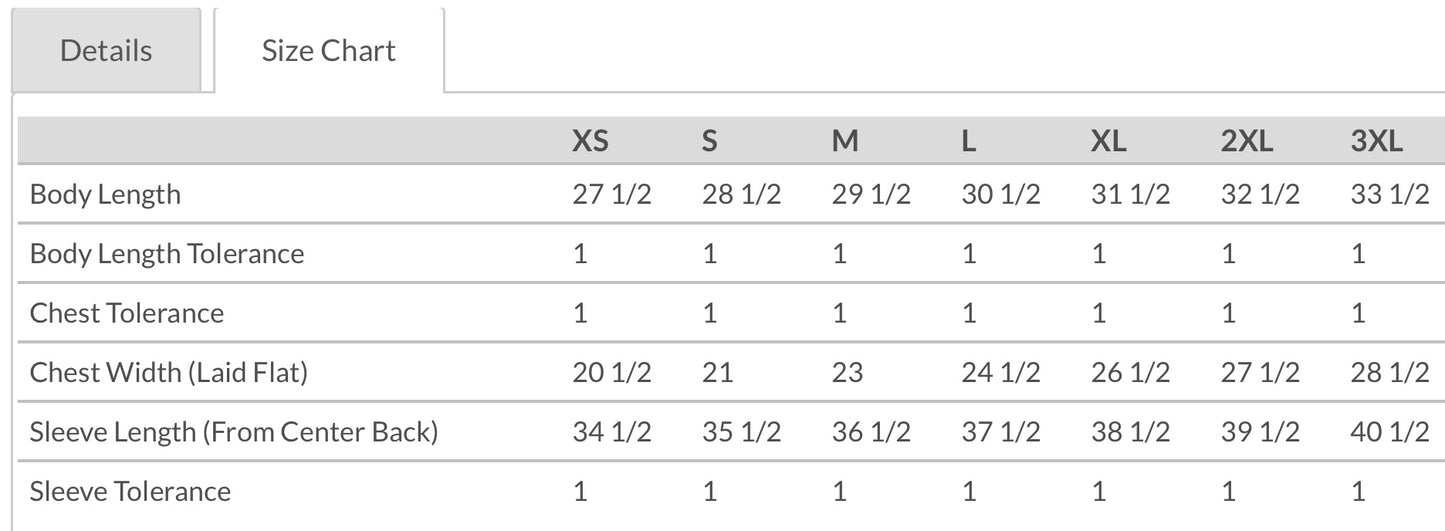
Task: Click XS body length value 27 1/2
Action: tap(611, 194)
